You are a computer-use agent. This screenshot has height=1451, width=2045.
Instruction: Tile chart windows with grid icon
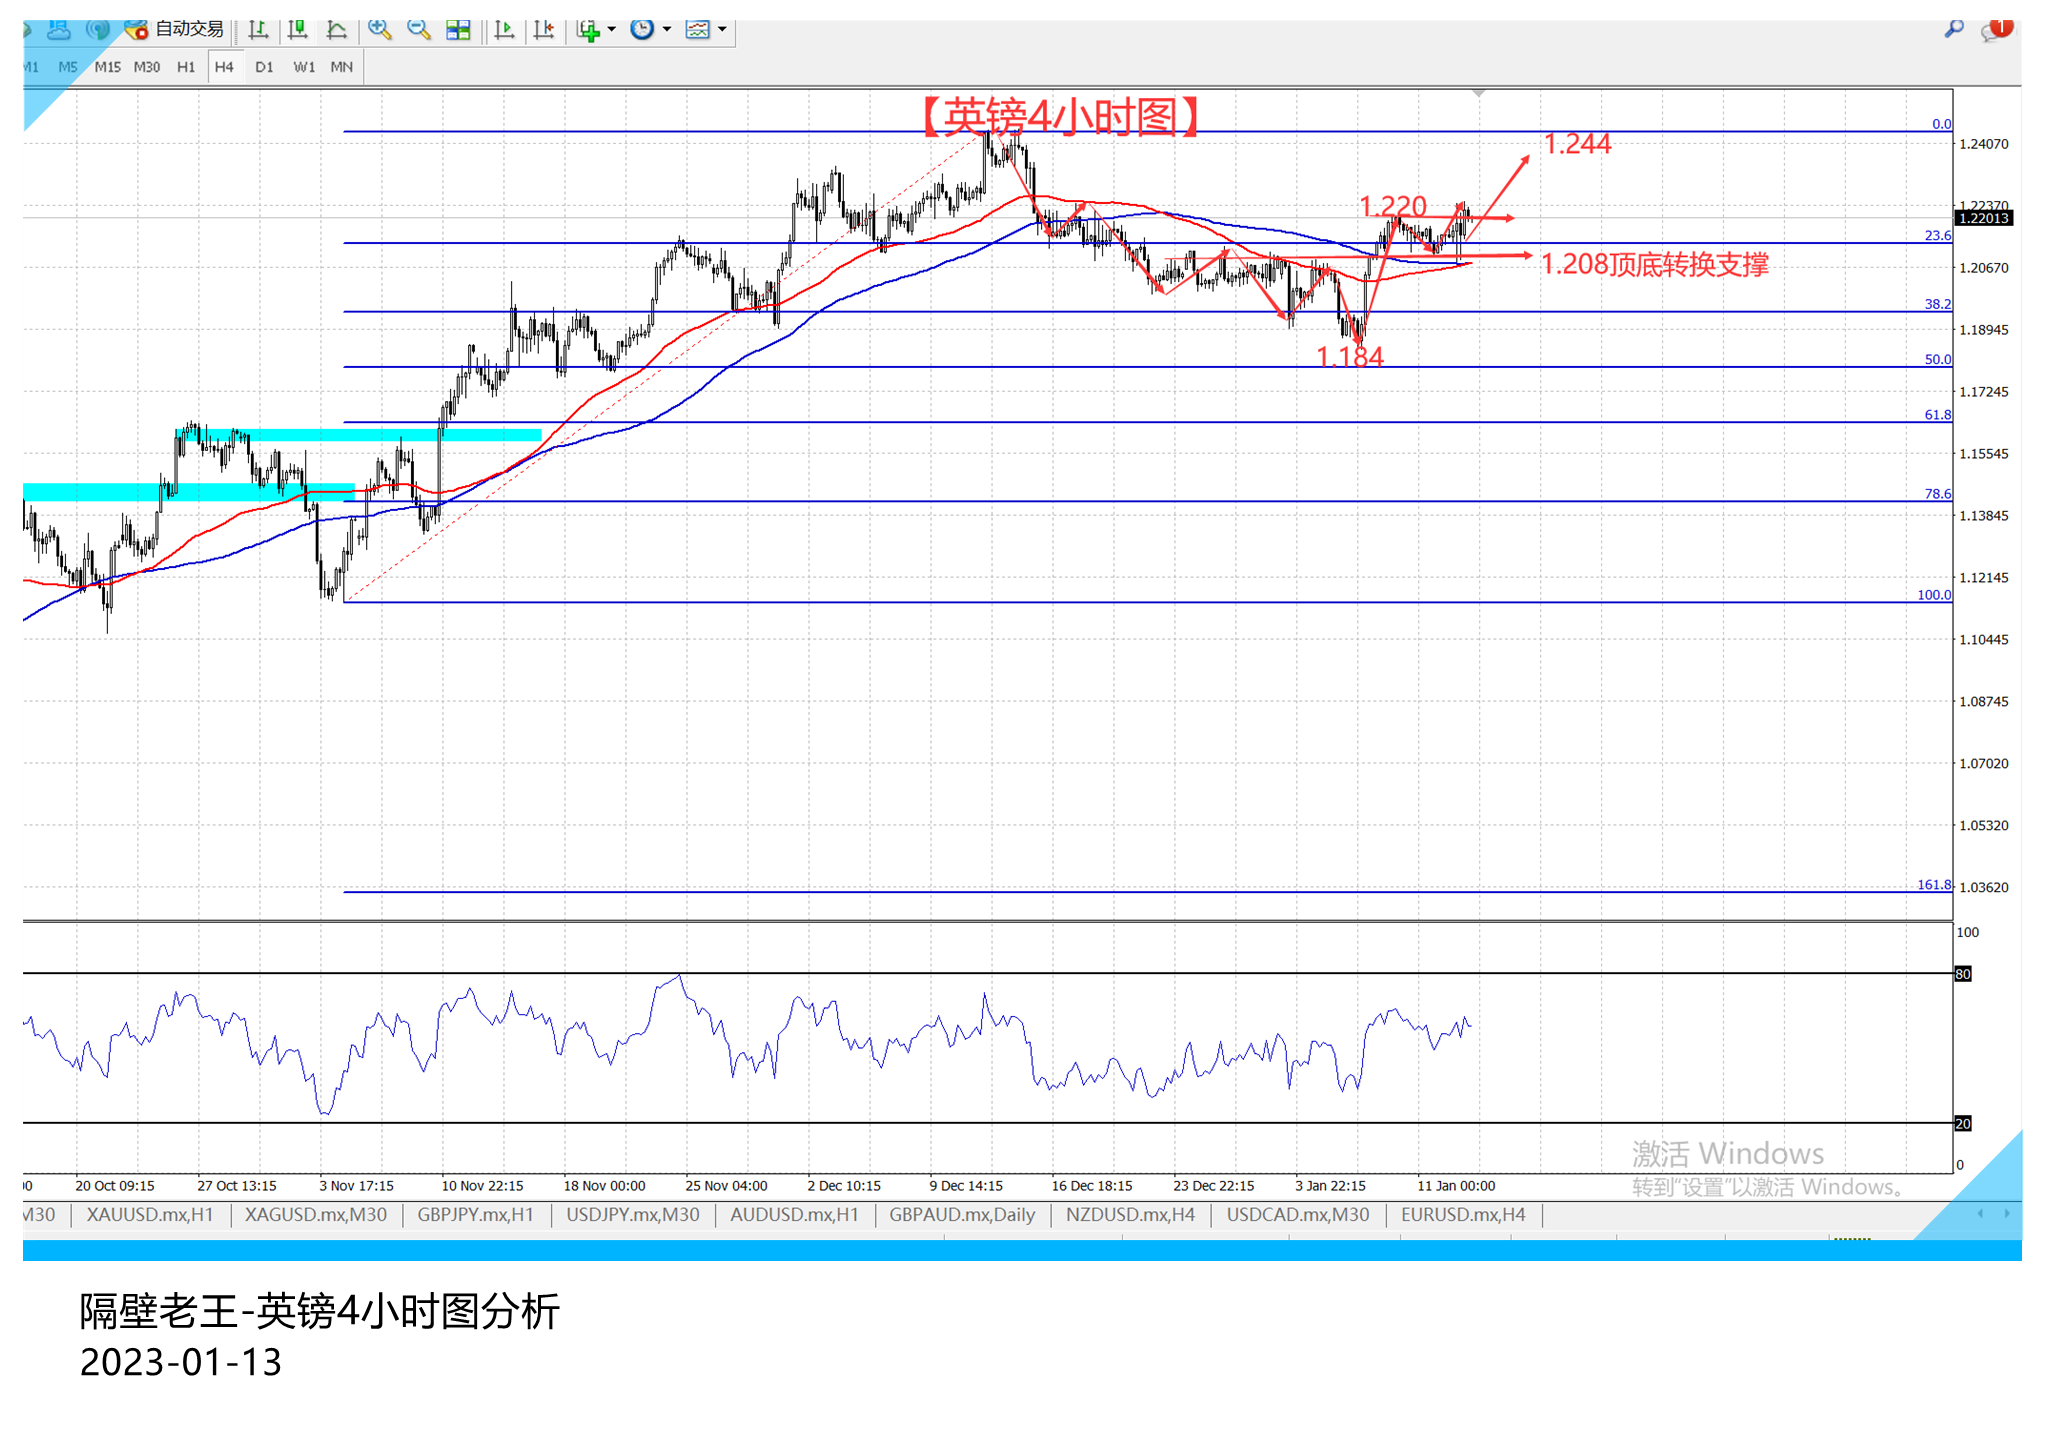pyautogui.click(x=458, y=30)
